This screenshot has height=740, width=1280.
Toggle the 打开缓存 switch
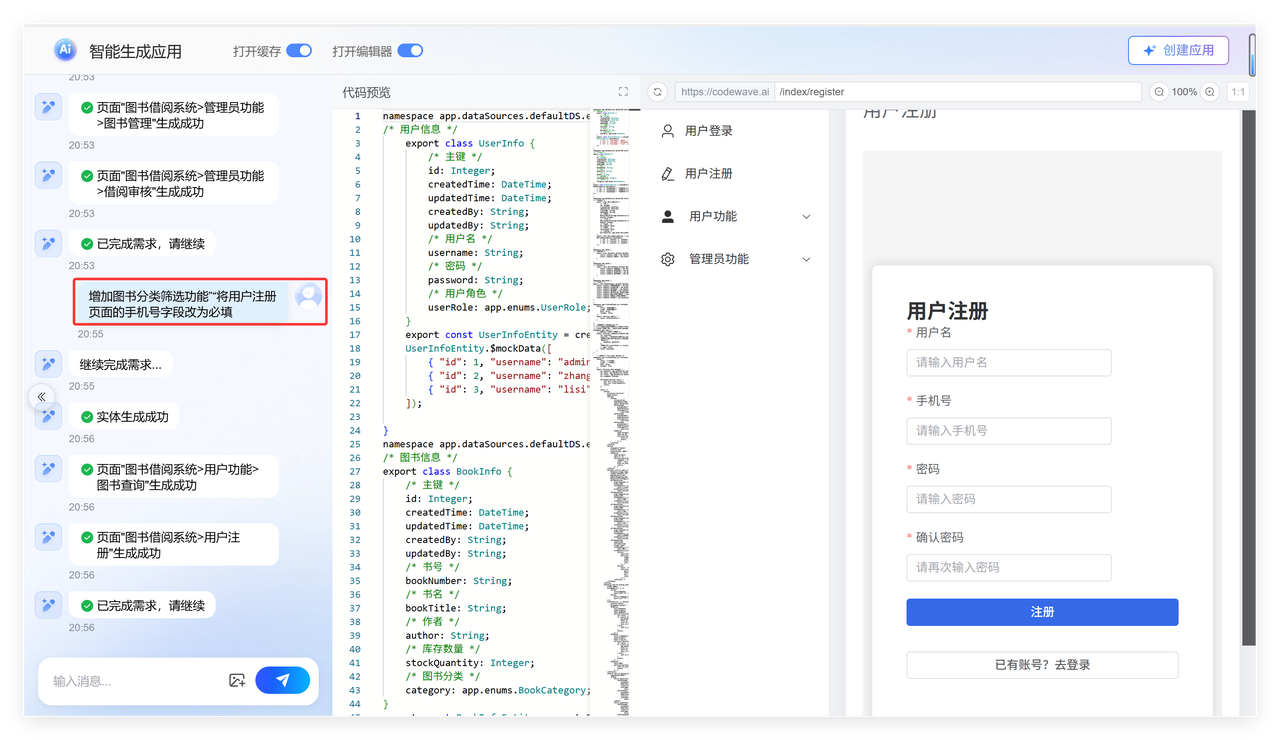click(x=299, y=51)
